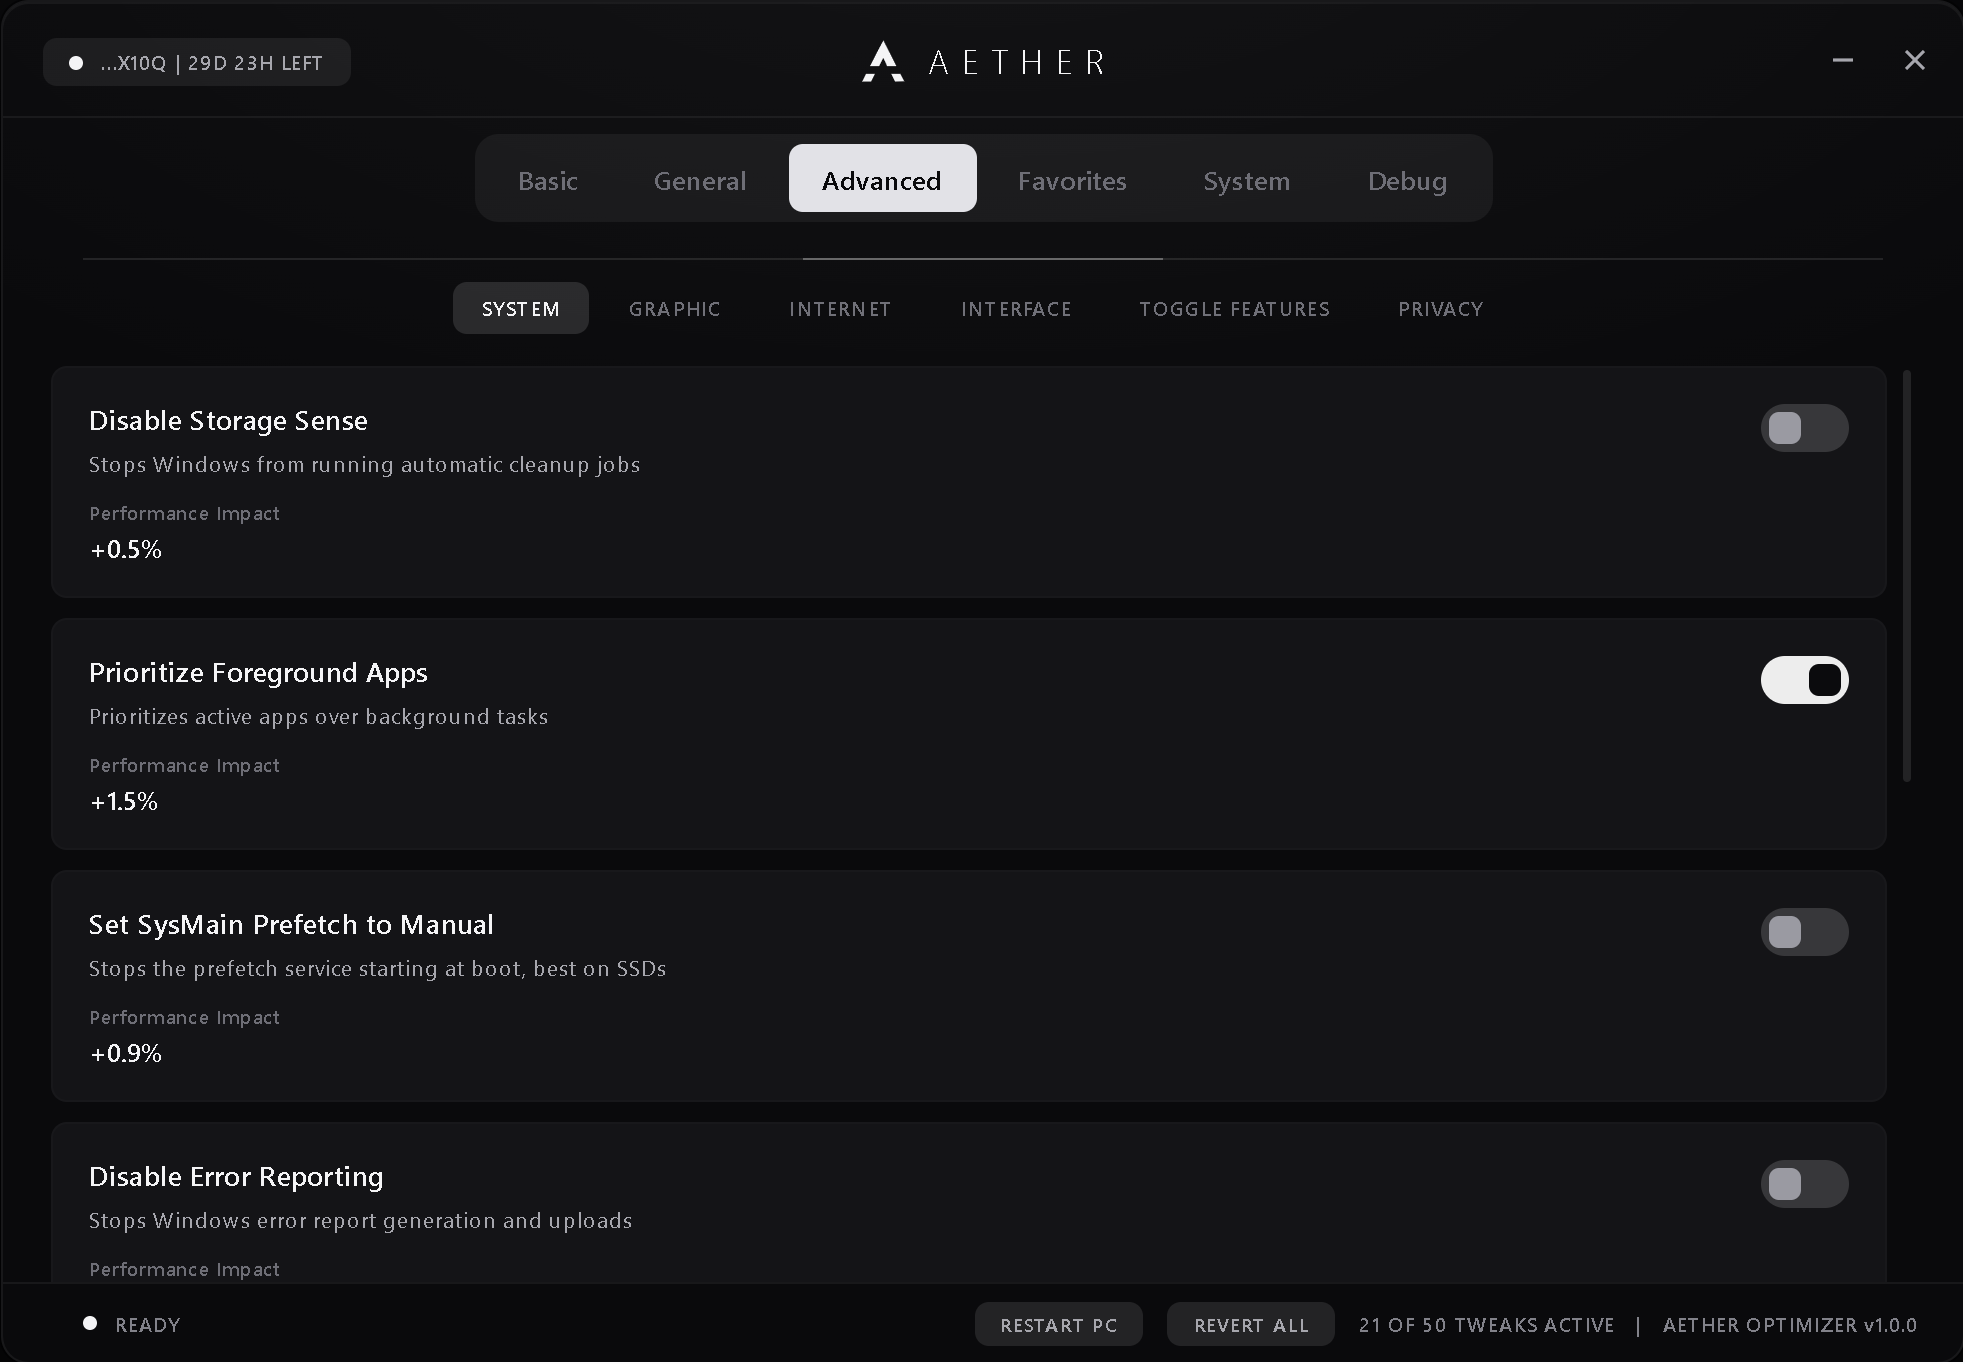Open the General tab
Viewport: 1965px width, 1364px height.
[700, 180]
